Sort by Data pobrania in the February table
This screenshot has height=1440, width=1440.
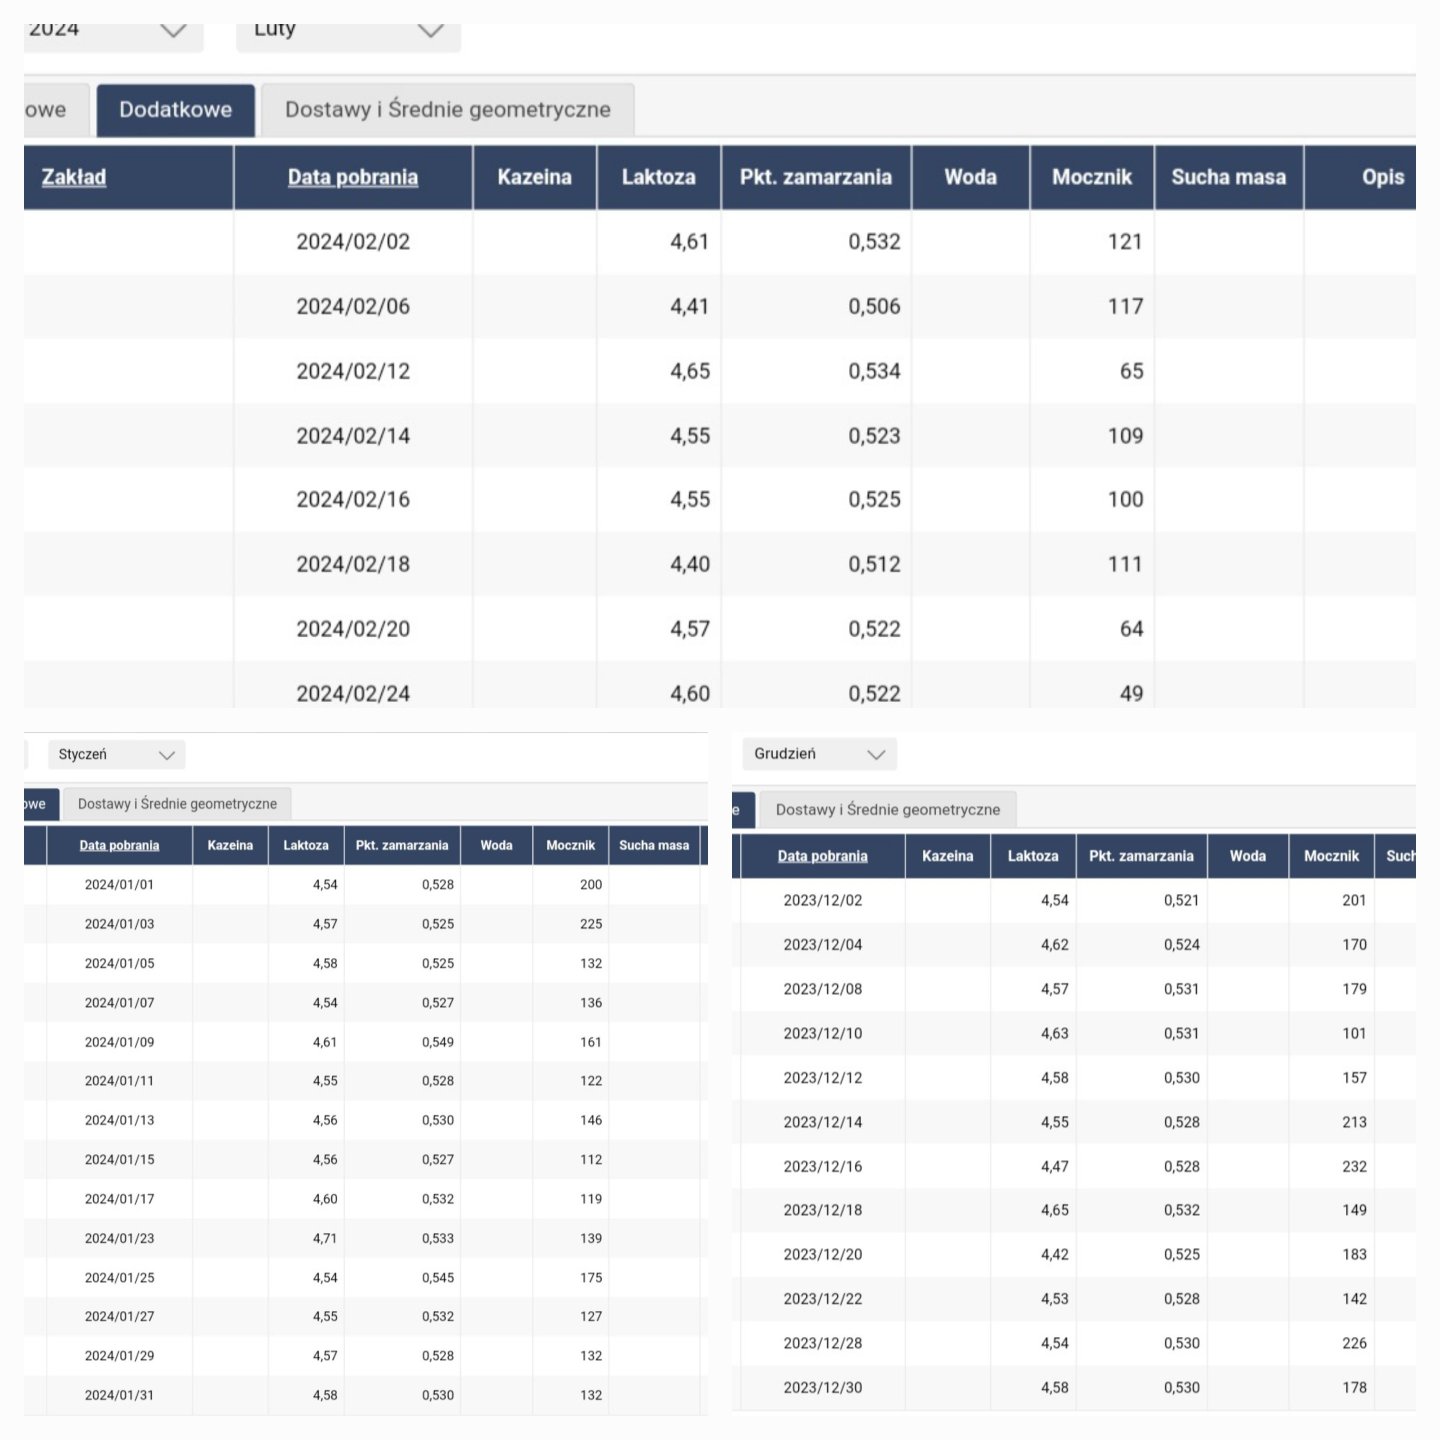tap(352, 177)
